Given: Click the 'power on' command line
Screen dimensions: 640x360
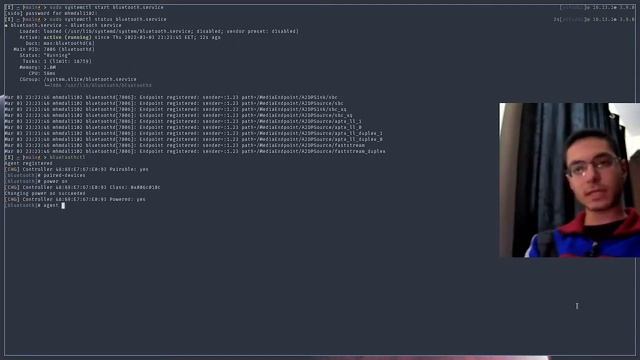Looking at the screenshot, I should point(36,181).
